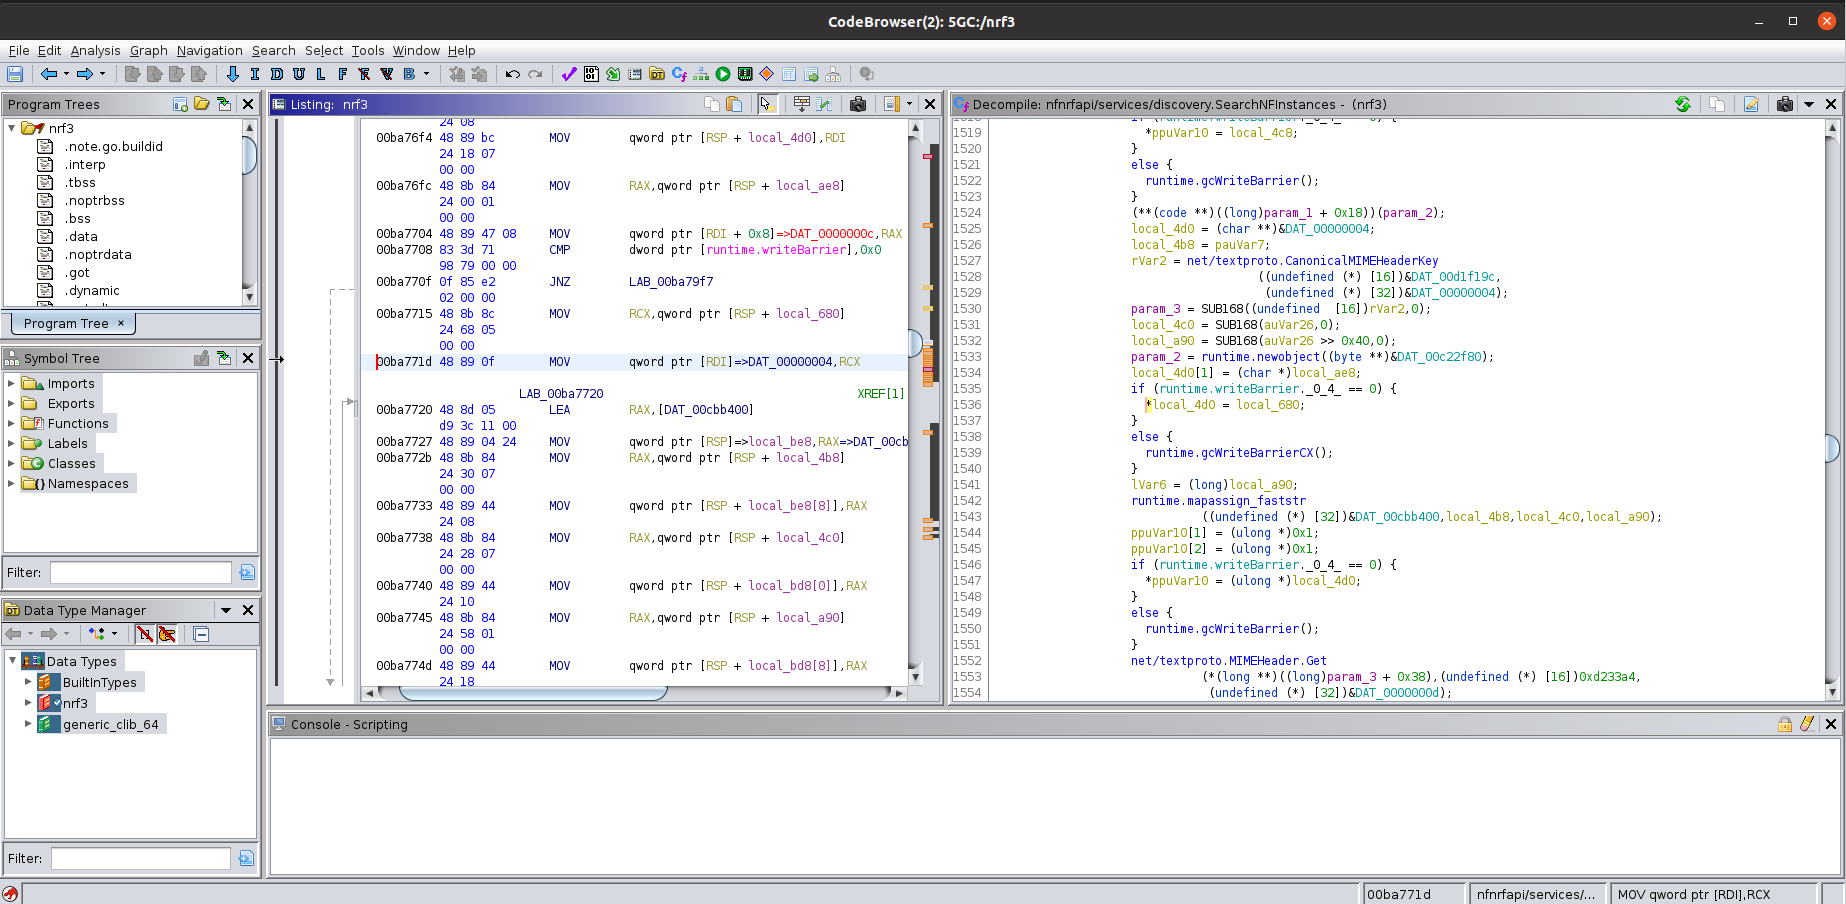1846x904 pixels.
Task: Clear the Console with the brush icon
Action: [1807, 724]
